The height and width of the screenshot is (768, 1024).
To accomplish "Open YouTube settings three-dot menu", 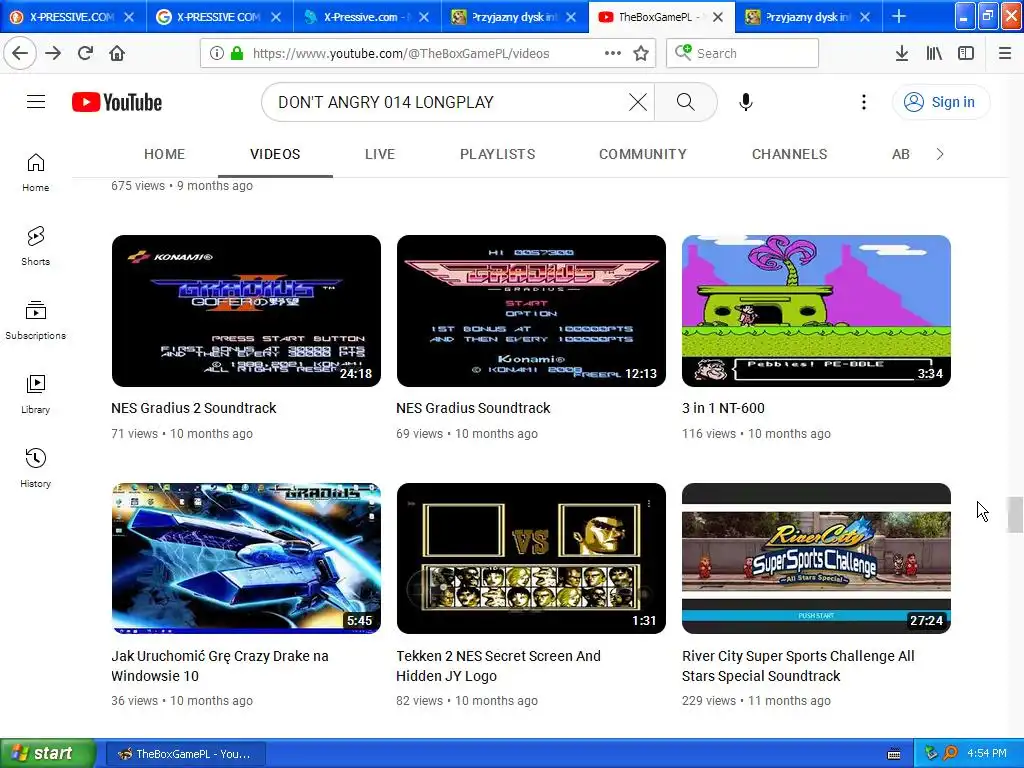I will 863,102.
